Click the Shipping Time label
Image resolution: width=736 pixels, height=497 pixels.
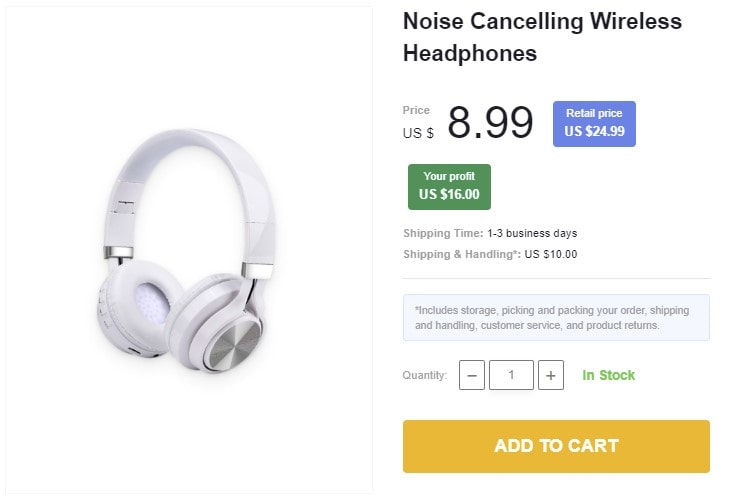point(443,233)
